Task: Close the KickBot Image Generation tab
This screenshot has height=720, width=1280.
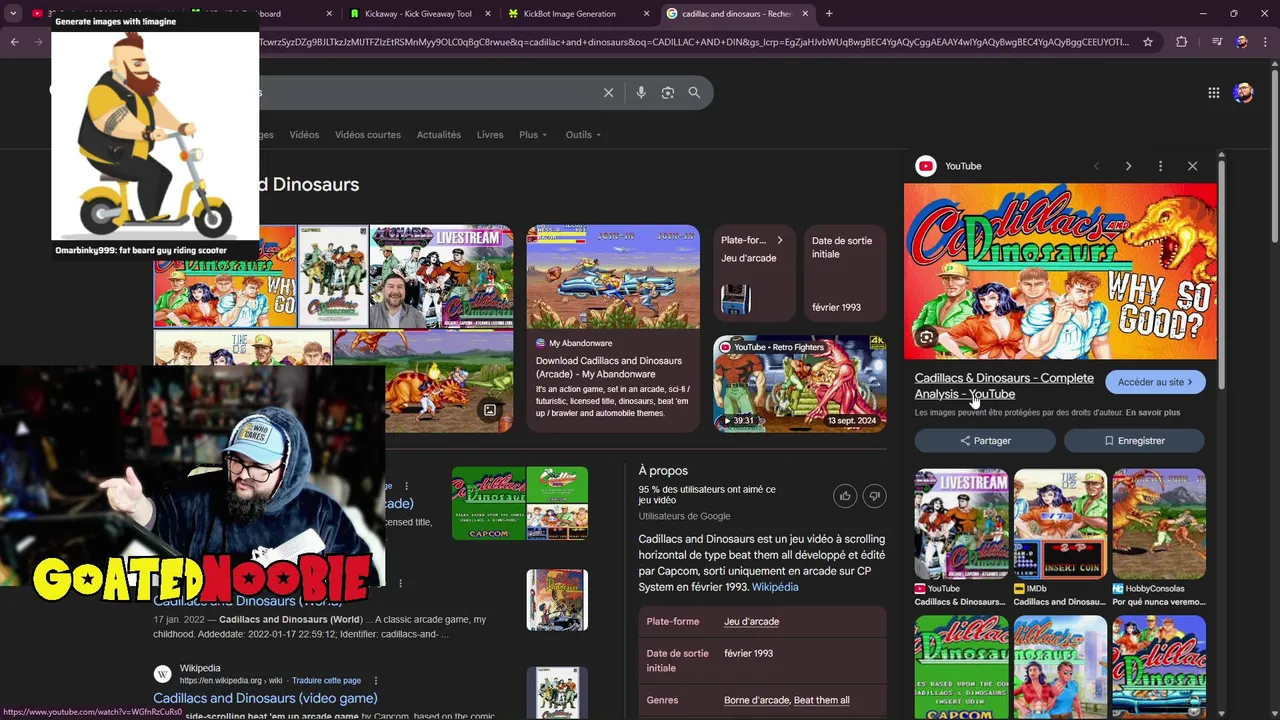Action: (647, 14)
